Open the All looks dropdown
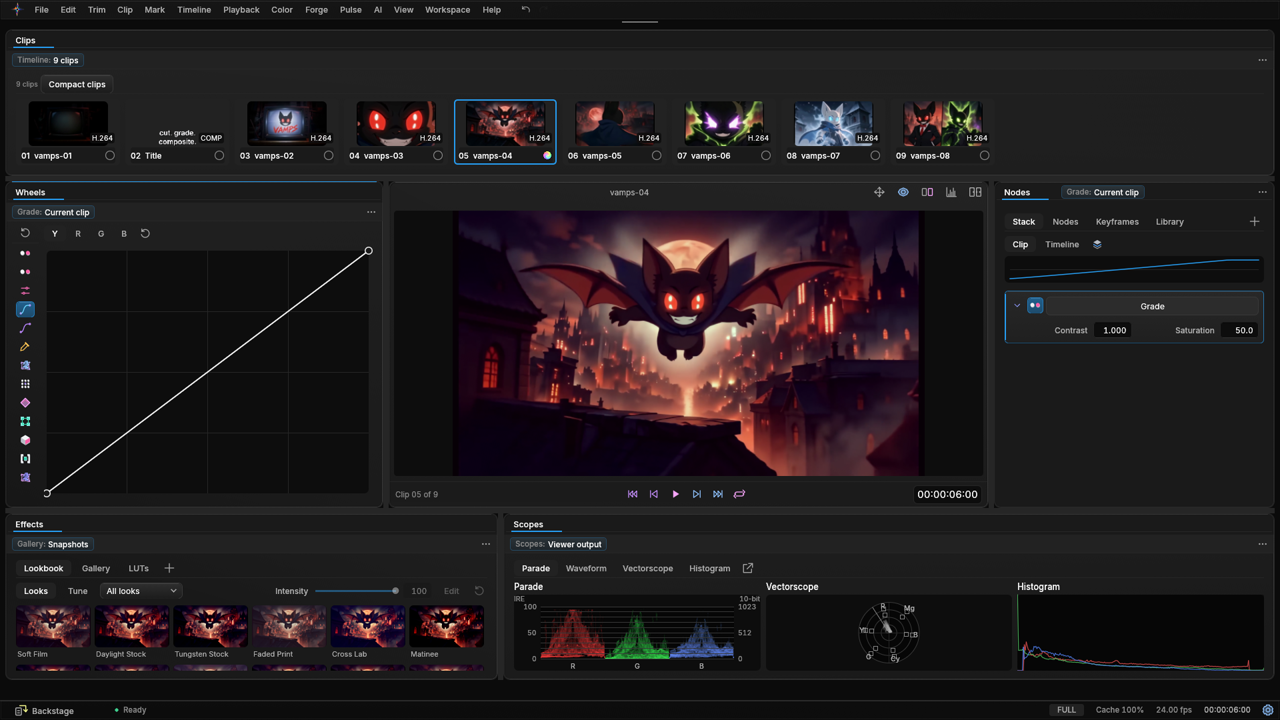This screenshot has width=1280, height=720. (x=141, y=591)
